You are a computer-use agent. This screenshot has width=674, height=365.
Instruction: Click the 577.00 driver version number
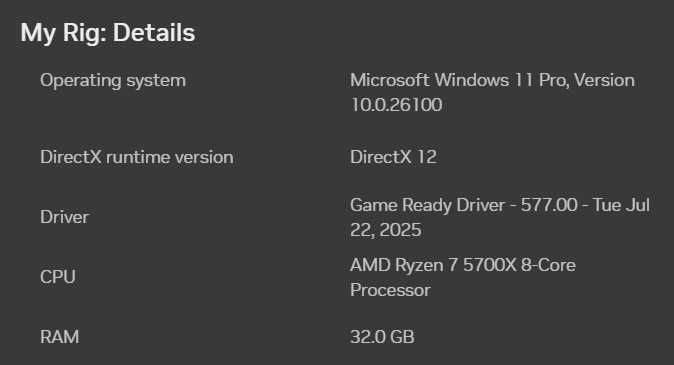[549, 205]
